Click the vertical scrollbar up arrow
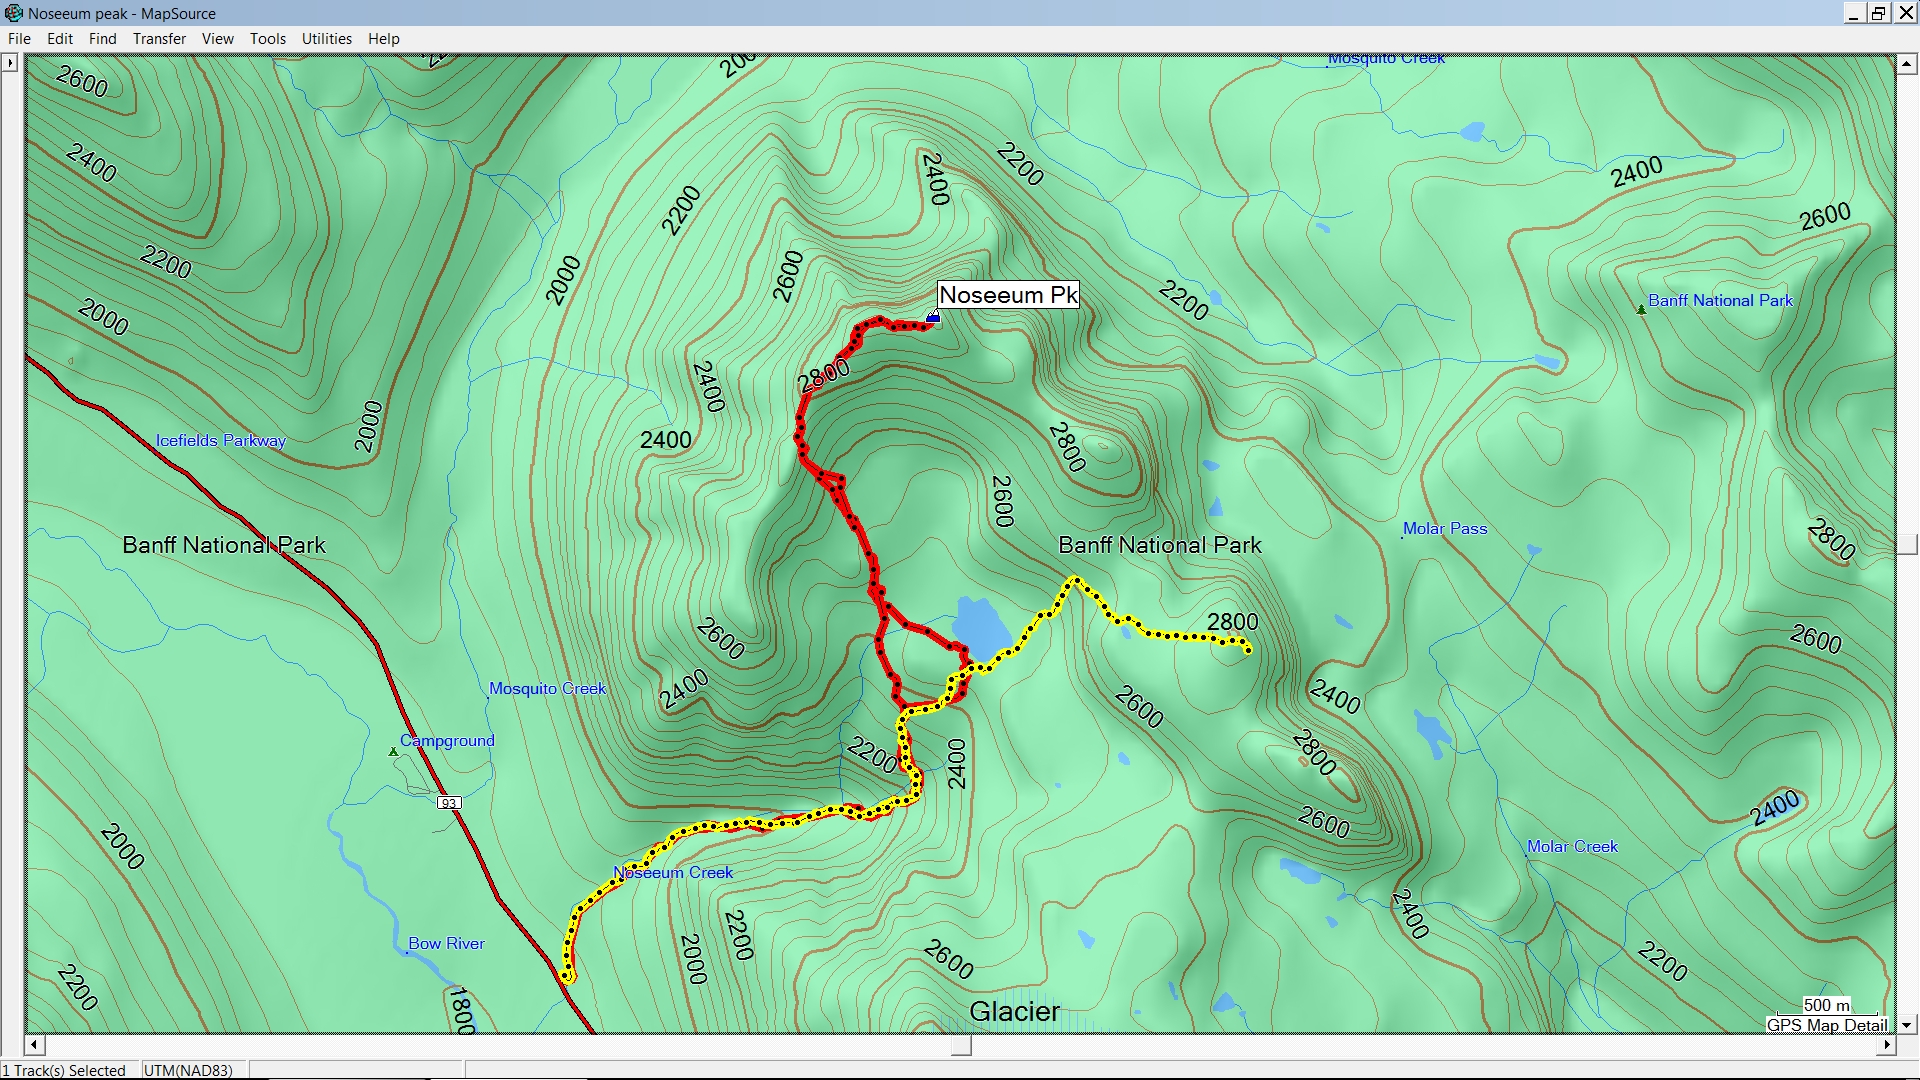Image resolution: width=1920 pixels, height=1080 pixels. pyautogui.click(x=1907, y=64)
